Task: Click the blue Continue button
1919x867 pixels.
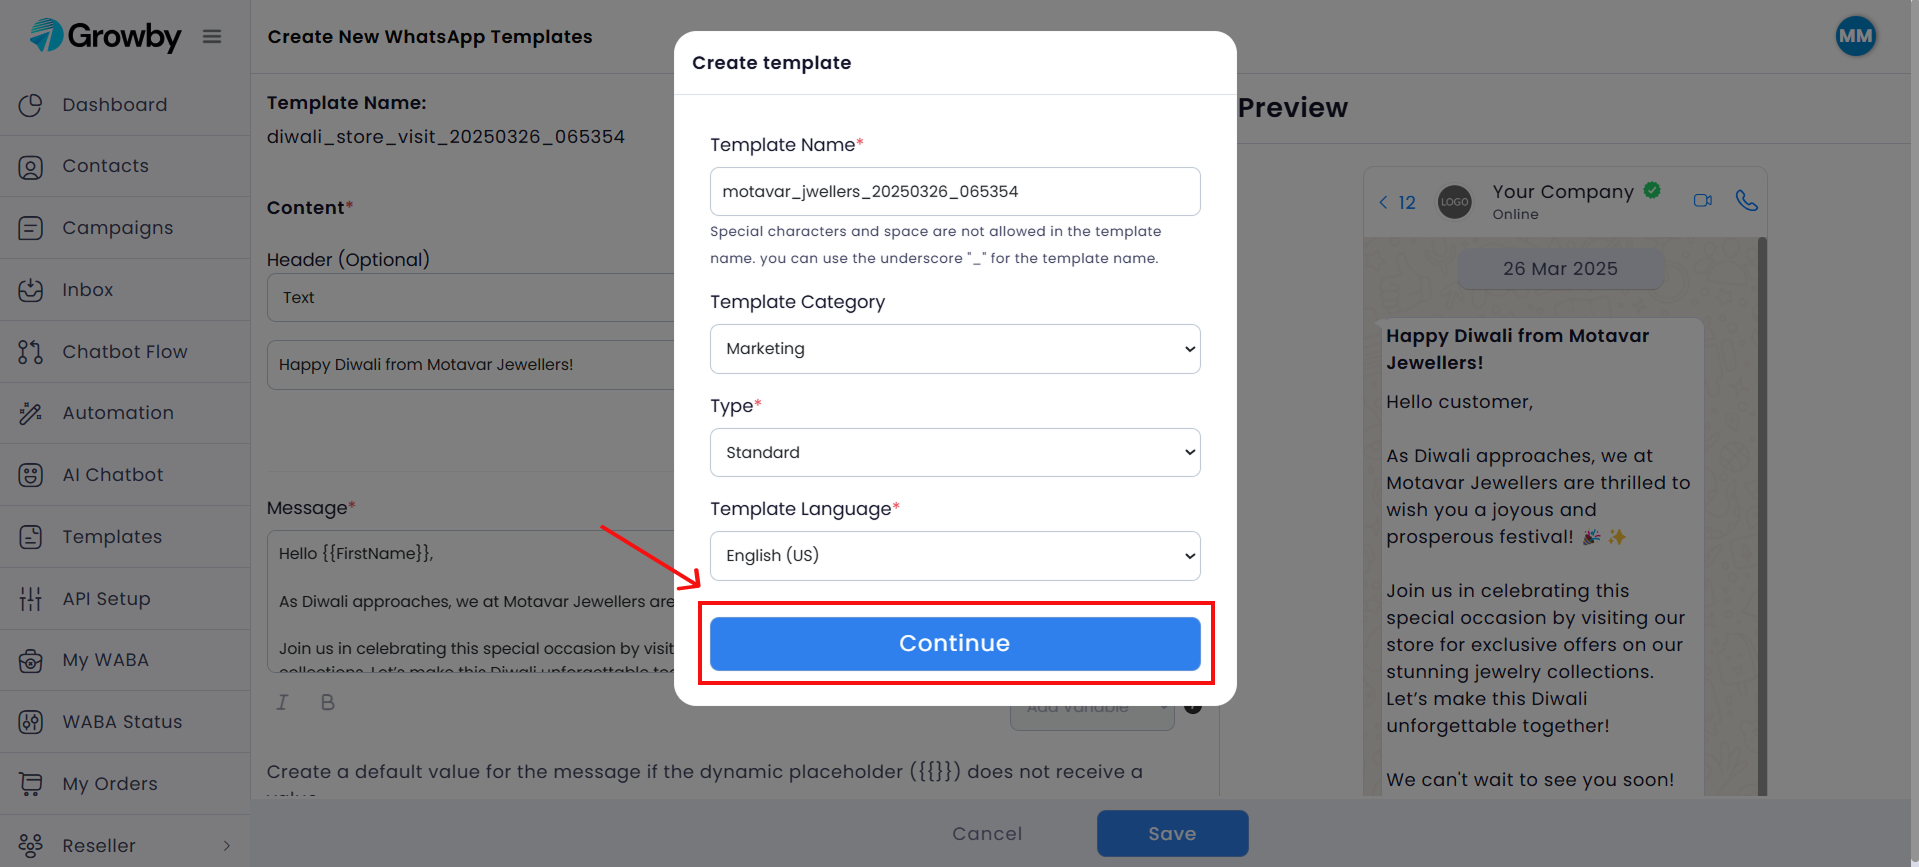Action: click(x=955, y=643)
